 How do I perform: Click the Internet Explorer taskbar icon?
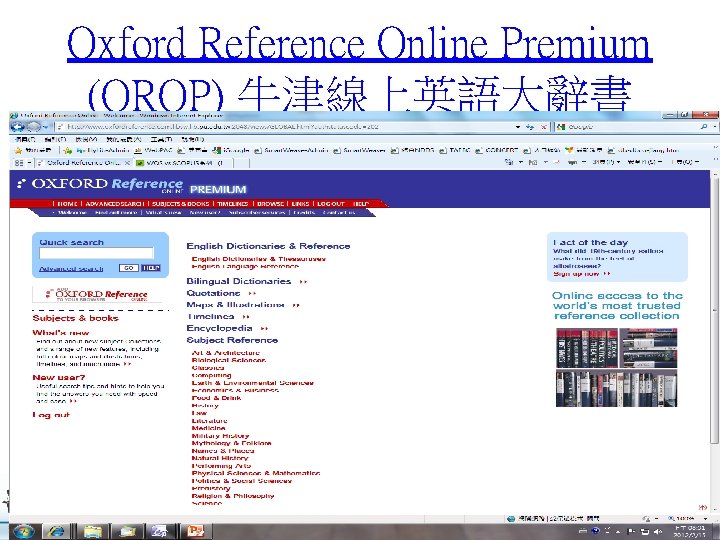click(56, 531)
